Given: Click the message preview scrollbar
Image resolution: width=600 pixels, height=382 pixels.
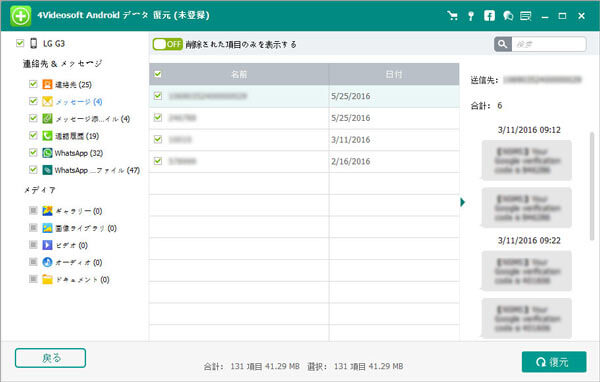Looking at the screenshot, I should 592,186.
